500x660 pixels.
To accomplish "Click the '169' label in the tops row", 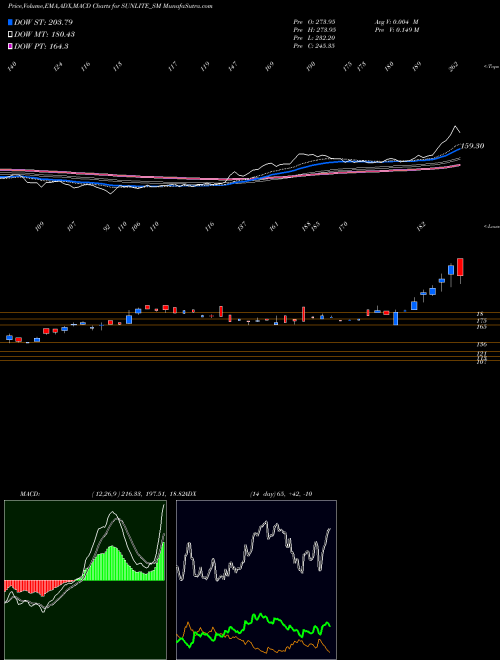I will (x=269, y=67).
